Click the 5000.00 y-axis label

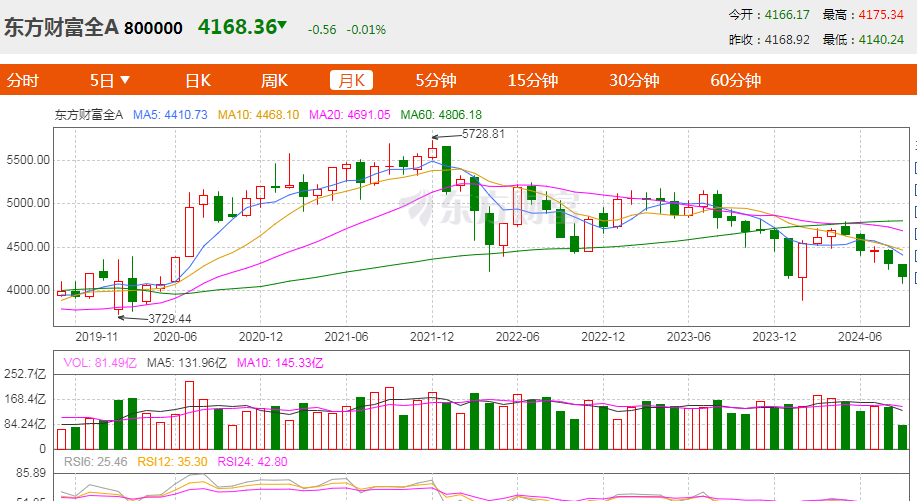tap(28, 203)
